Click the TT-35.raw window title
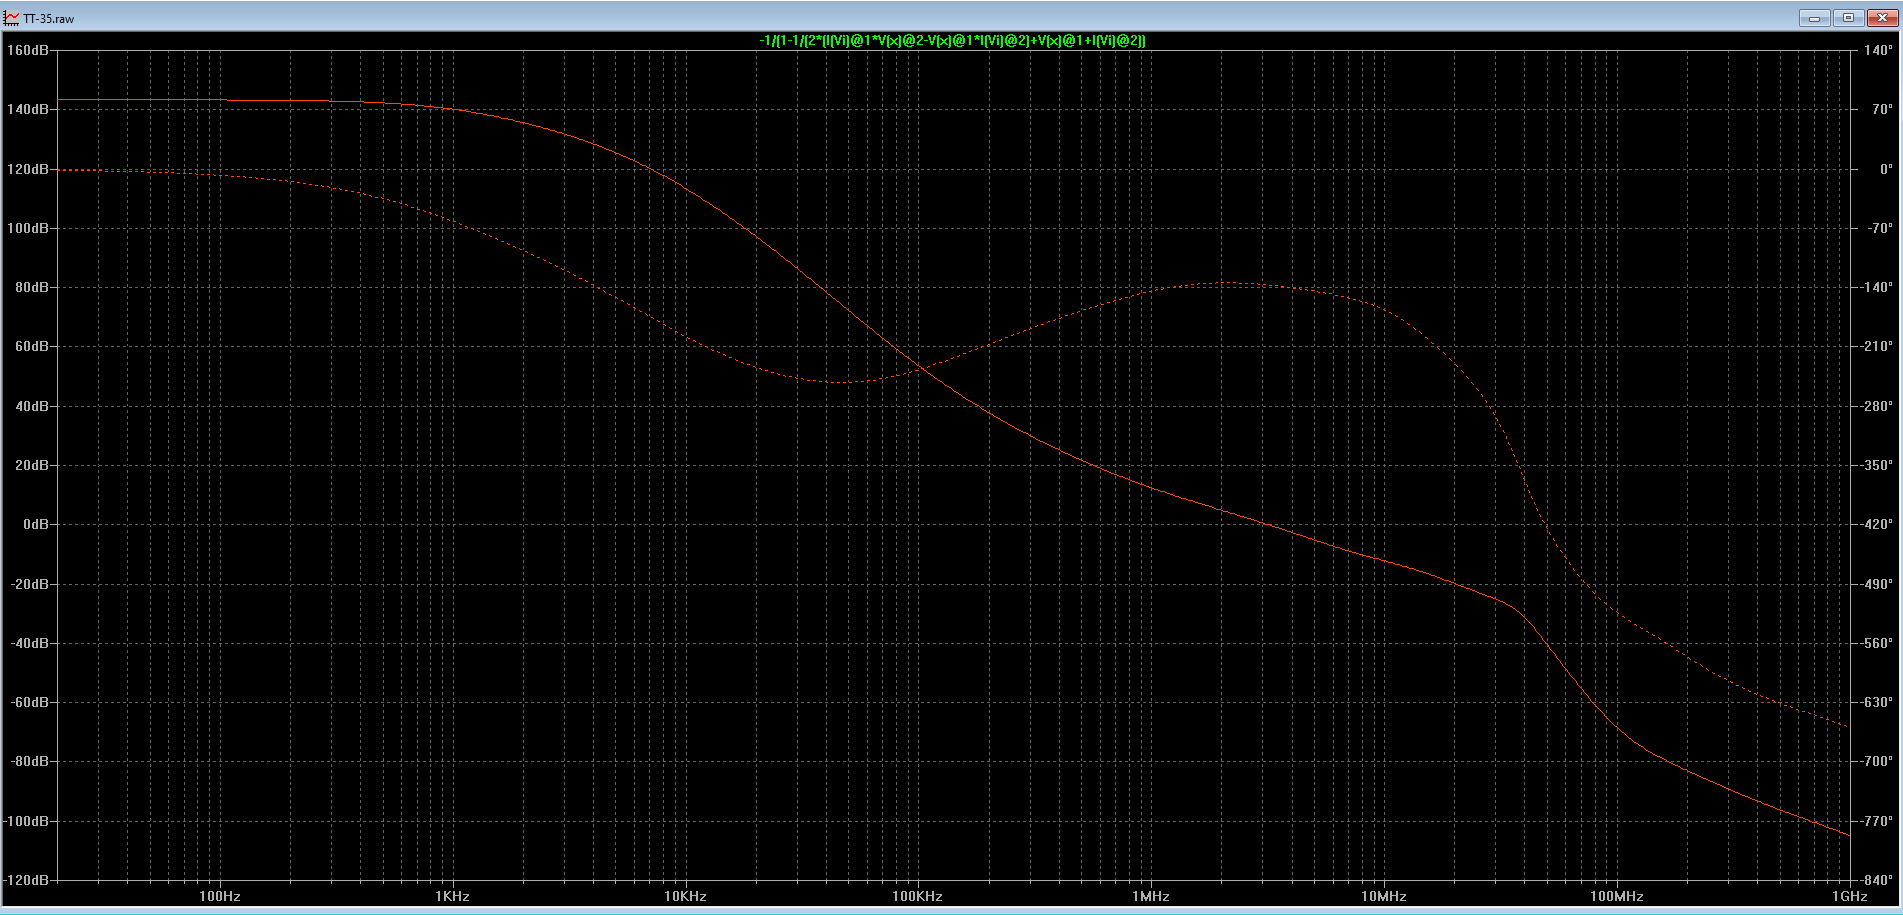 (49, 19)
